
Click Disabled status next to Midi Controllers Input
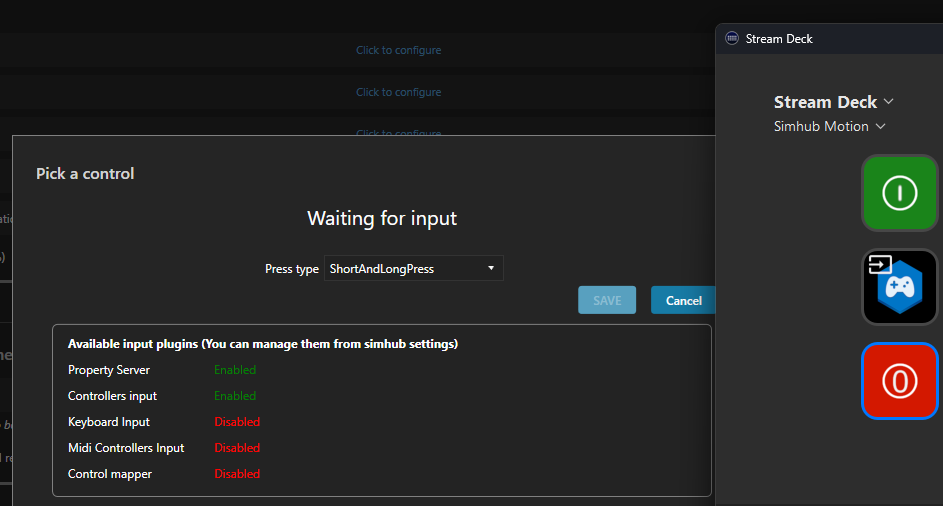click(237, 448)
